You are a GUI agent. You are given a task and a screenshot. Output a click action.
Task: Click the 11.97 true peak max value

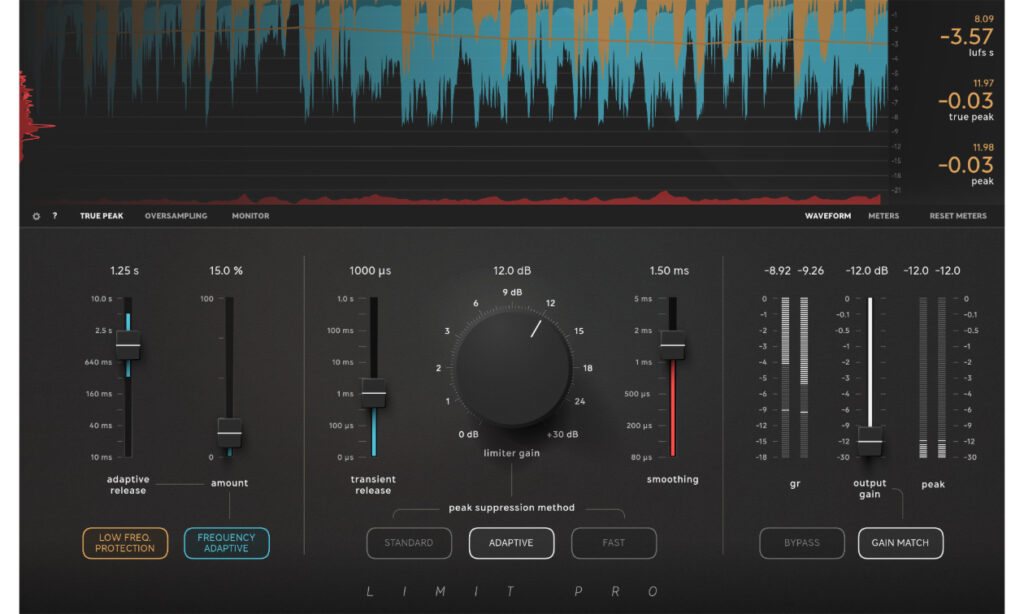point(984,83)
